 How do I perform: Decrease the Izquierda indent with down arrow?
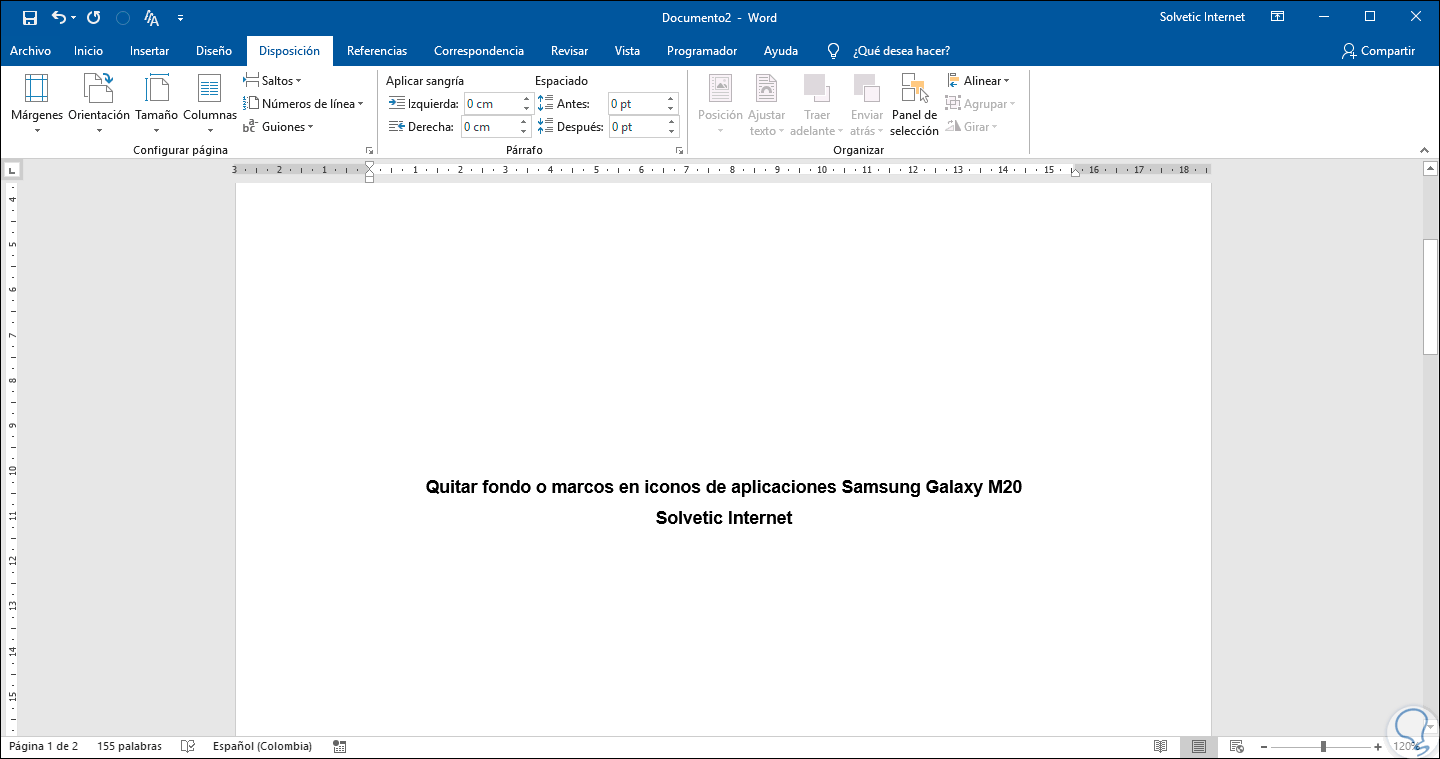524,109
